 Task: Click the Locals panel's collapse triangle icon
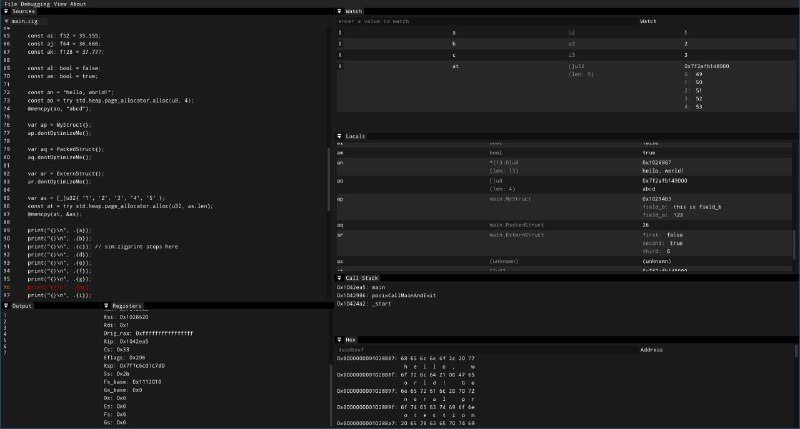(x=341, y=135)
